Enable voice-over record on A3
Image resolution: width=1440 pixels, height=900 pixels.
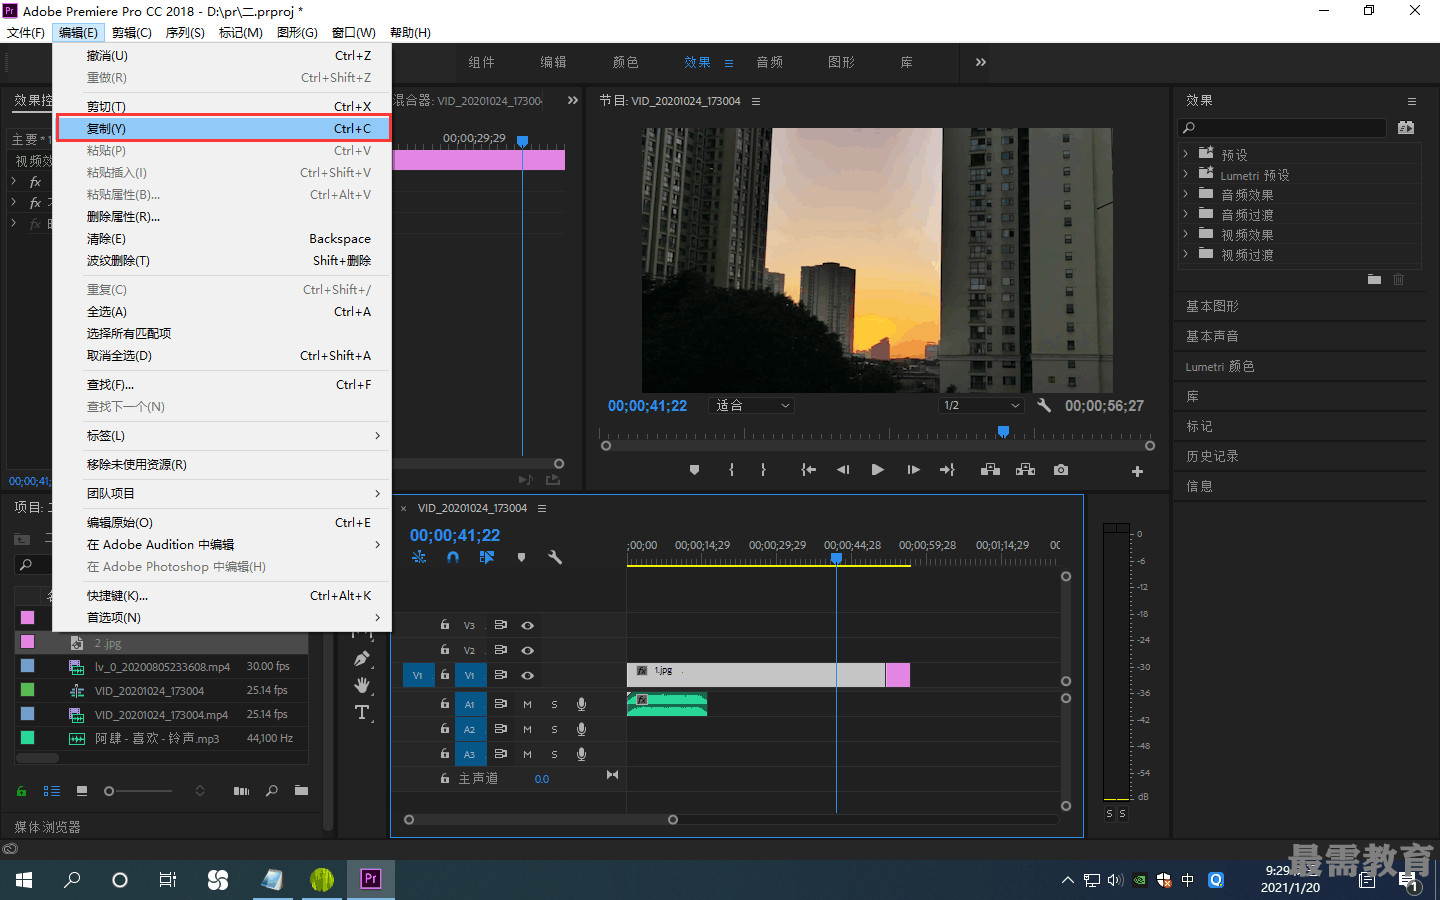click(x=581, y=754)
